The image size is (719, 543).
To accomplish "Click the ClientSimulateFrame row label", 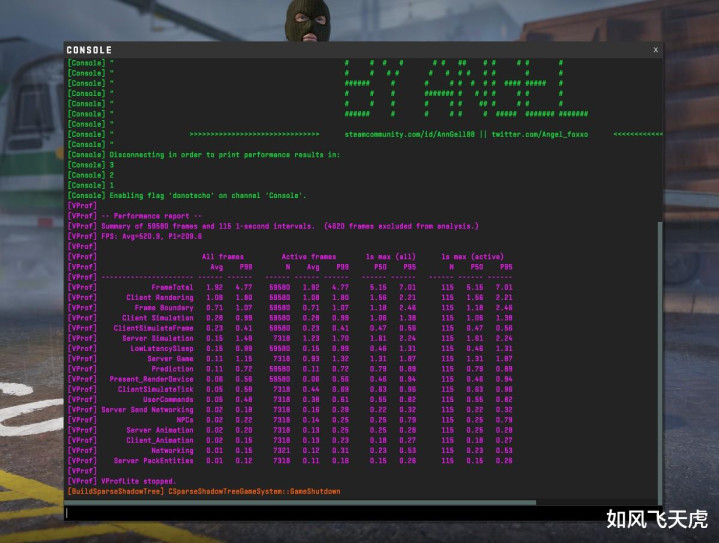I will click(x=153, y=328).
